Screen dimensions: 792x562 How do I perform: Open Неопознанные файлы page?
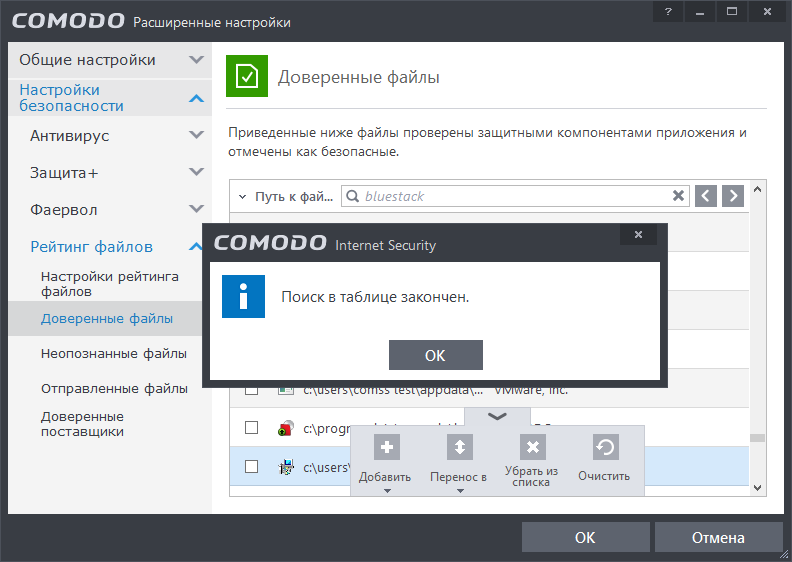pos(114,353)
